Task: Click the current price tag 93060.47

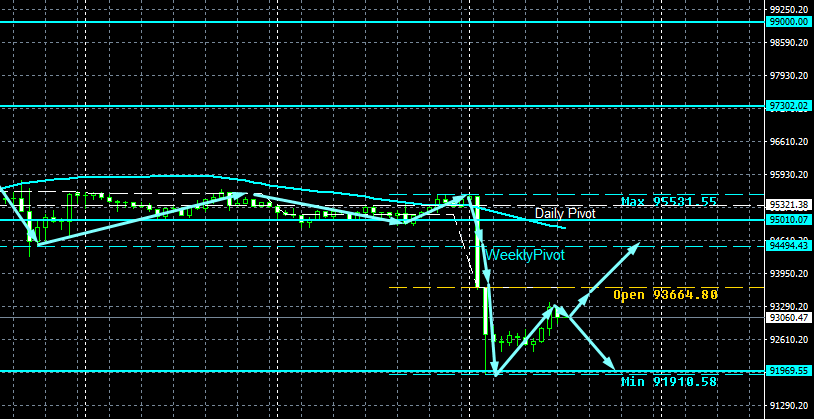Action: point(788,317)
